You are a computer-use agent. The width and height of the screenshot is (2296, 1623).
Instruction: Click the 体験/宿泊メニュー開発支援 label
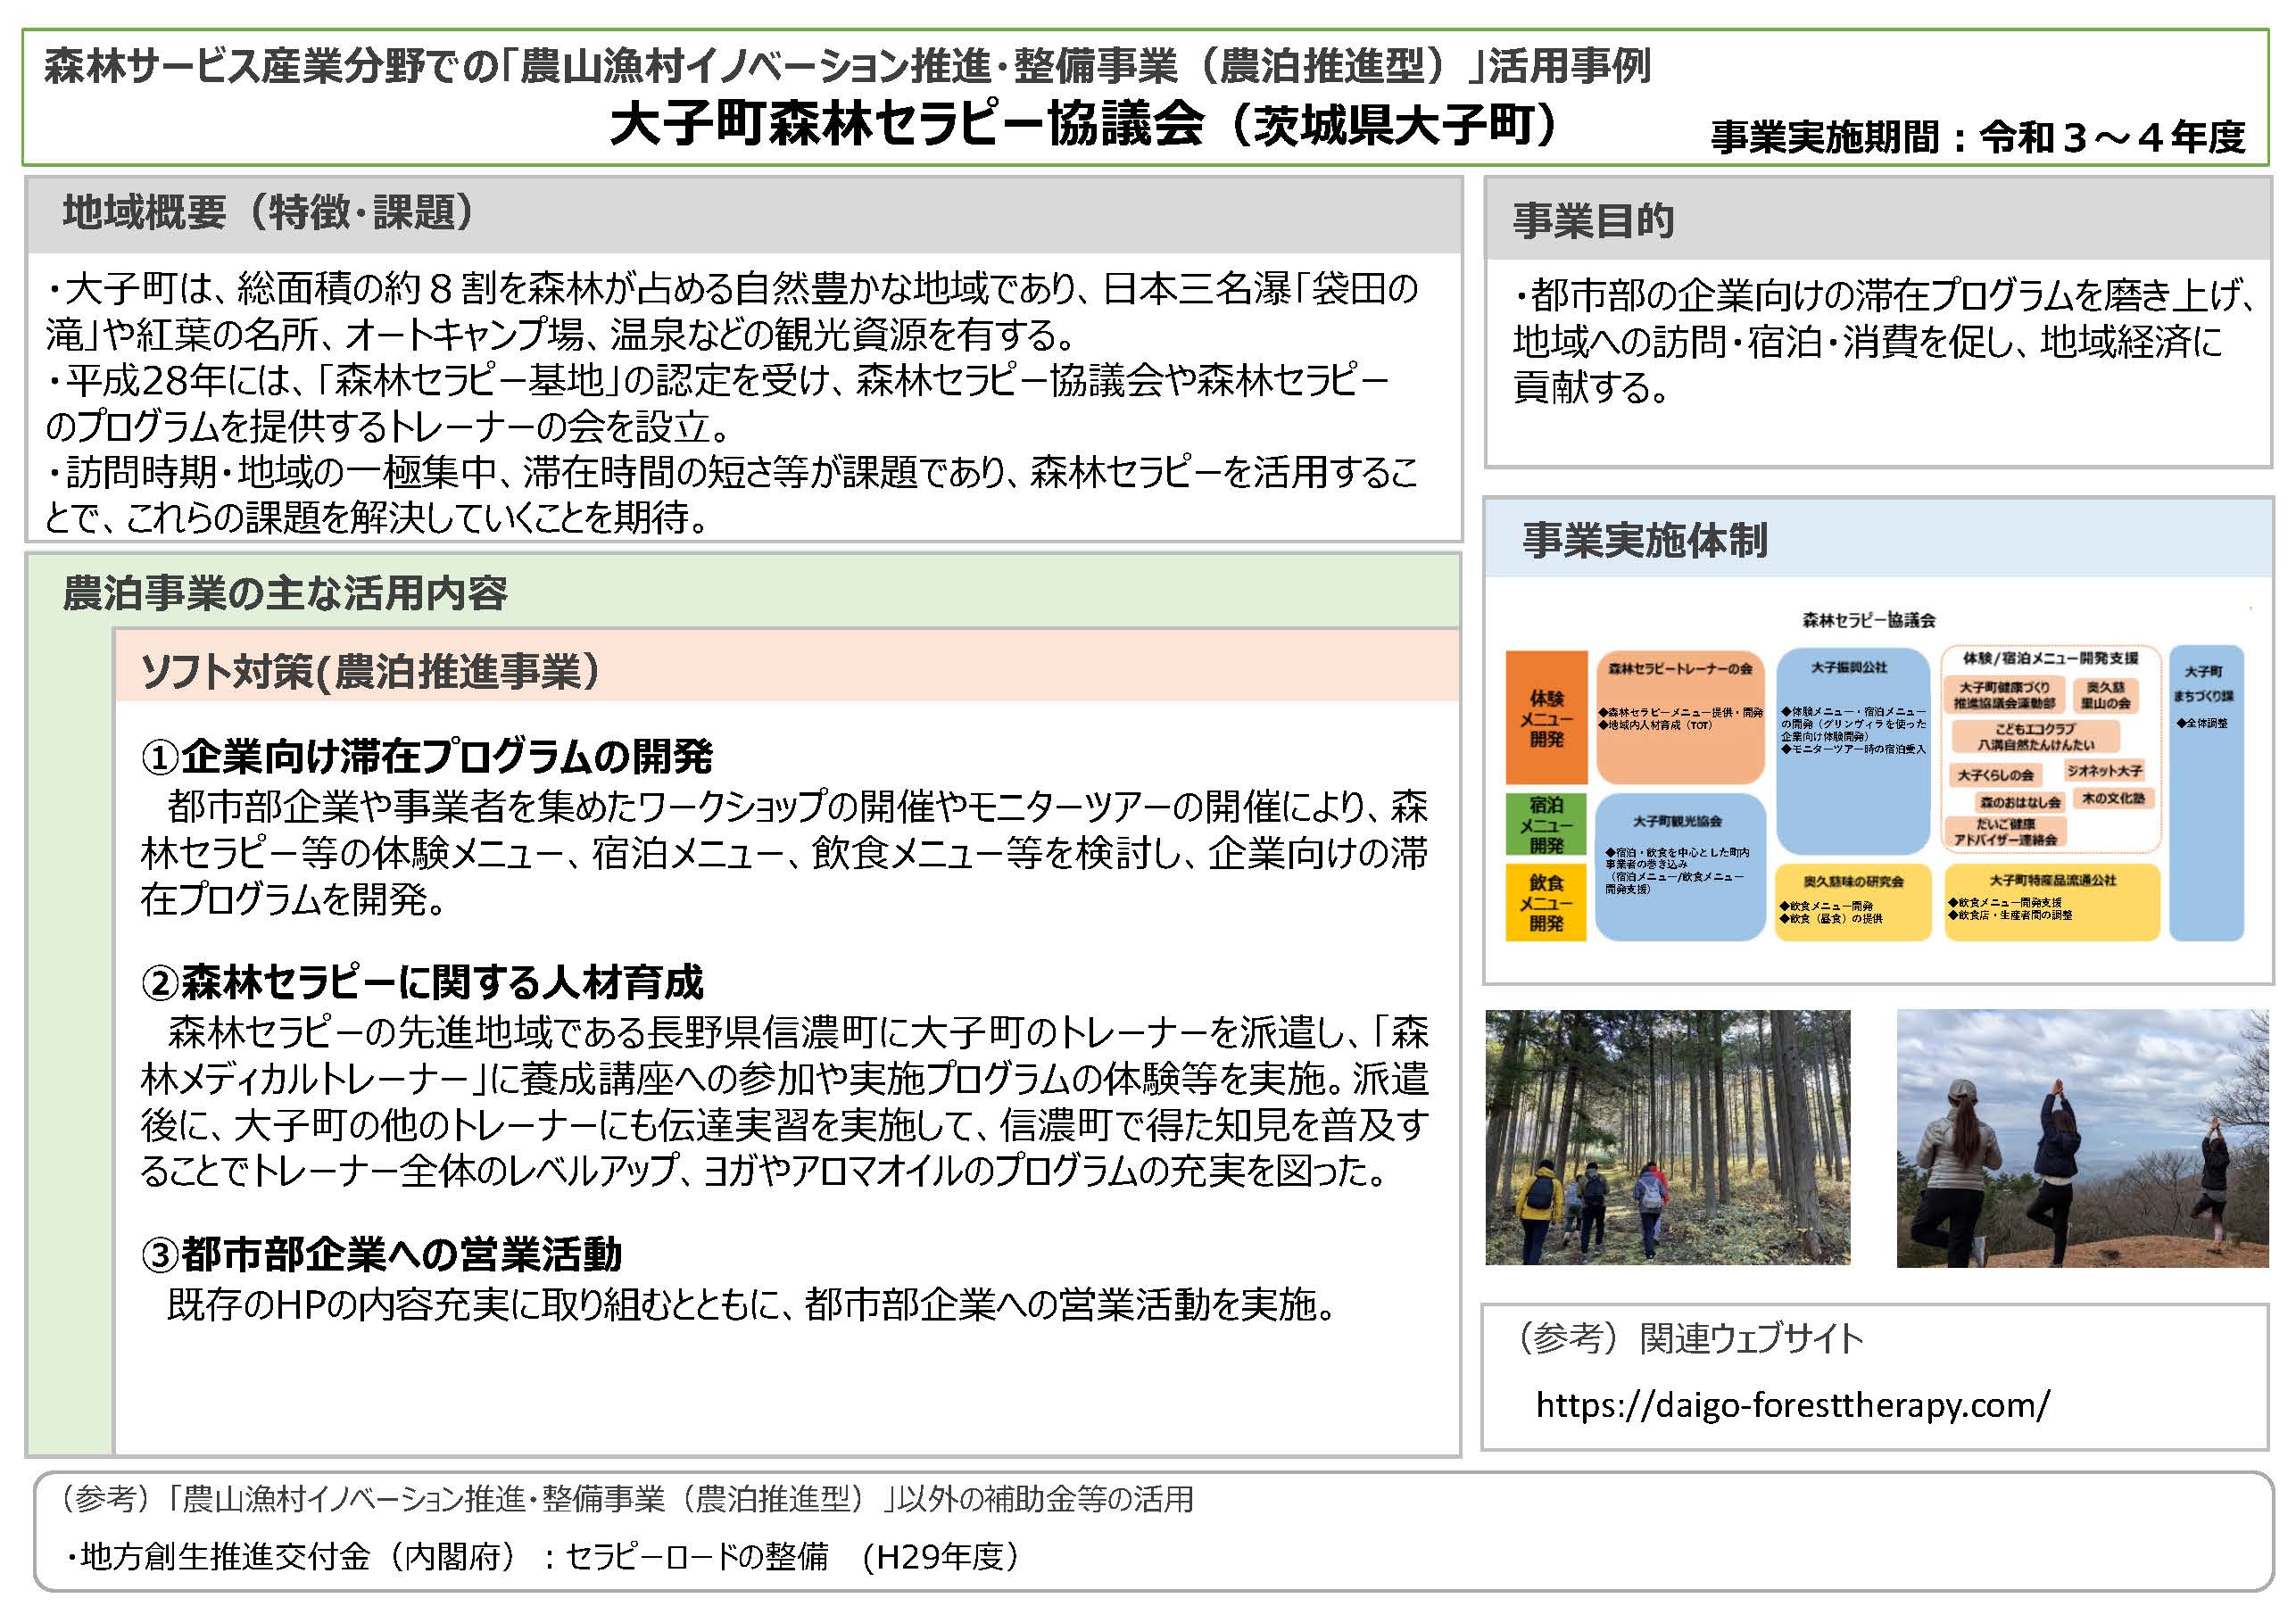coord(2050,658)
